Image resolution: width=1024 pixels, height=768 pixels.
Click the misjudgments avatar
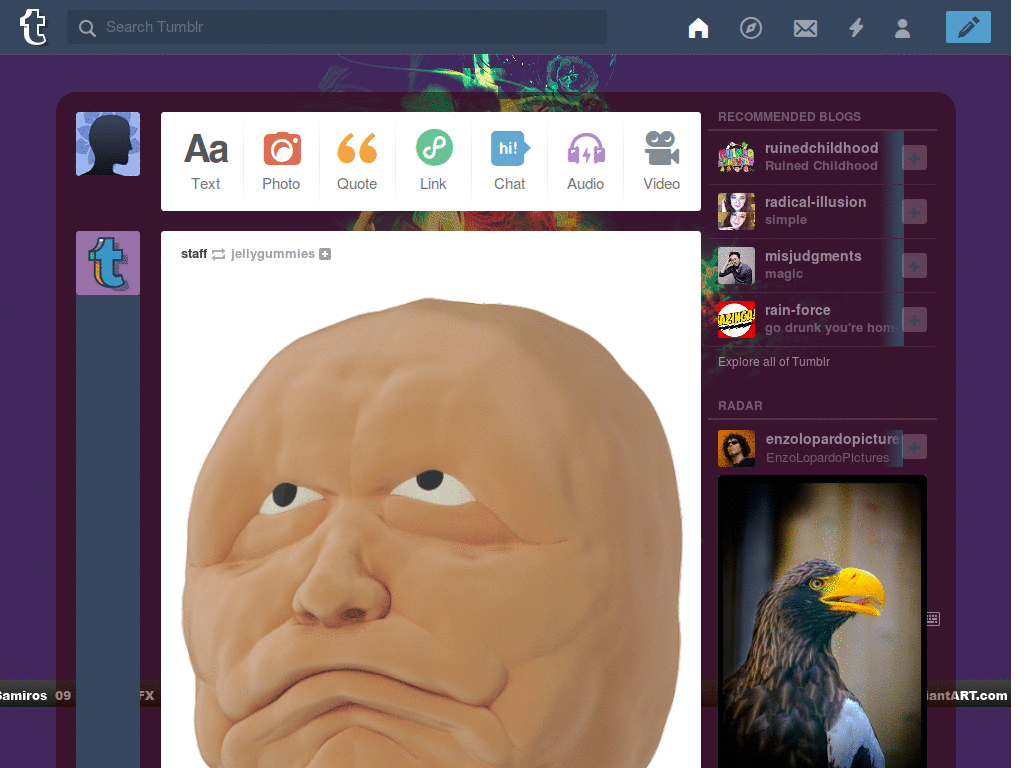[x=736, y=265]
